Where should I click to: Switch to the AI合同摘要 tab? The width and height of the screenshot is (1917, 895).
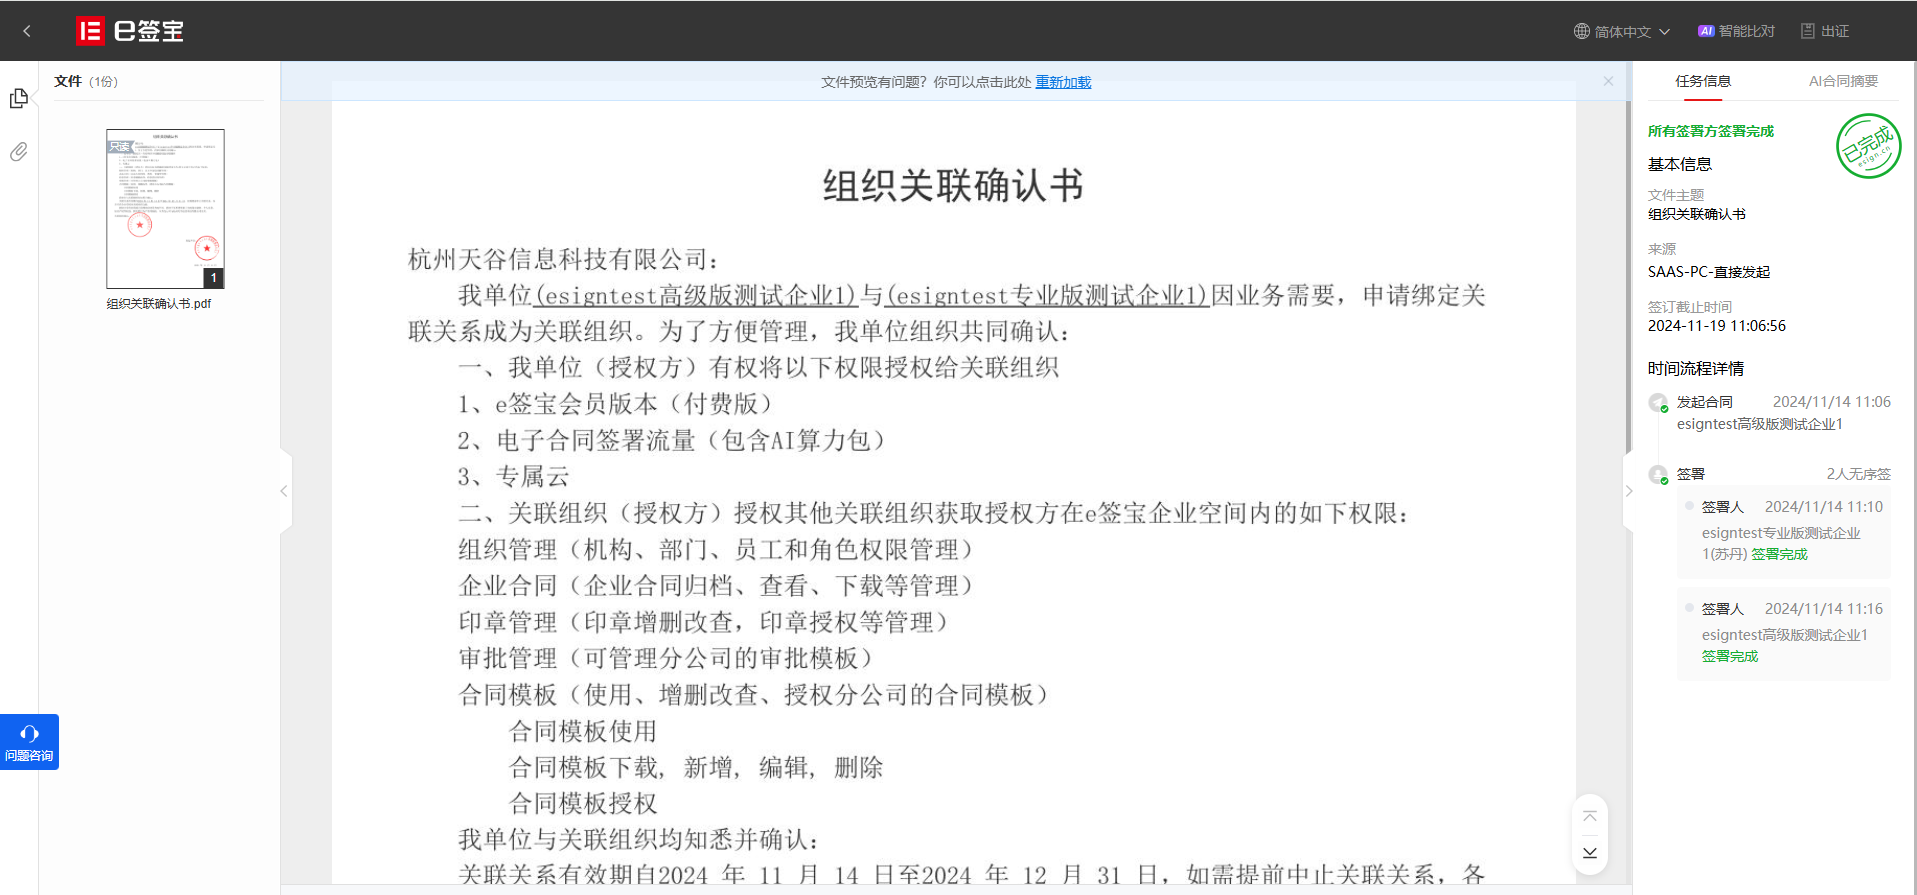(x=1843, y=81)
